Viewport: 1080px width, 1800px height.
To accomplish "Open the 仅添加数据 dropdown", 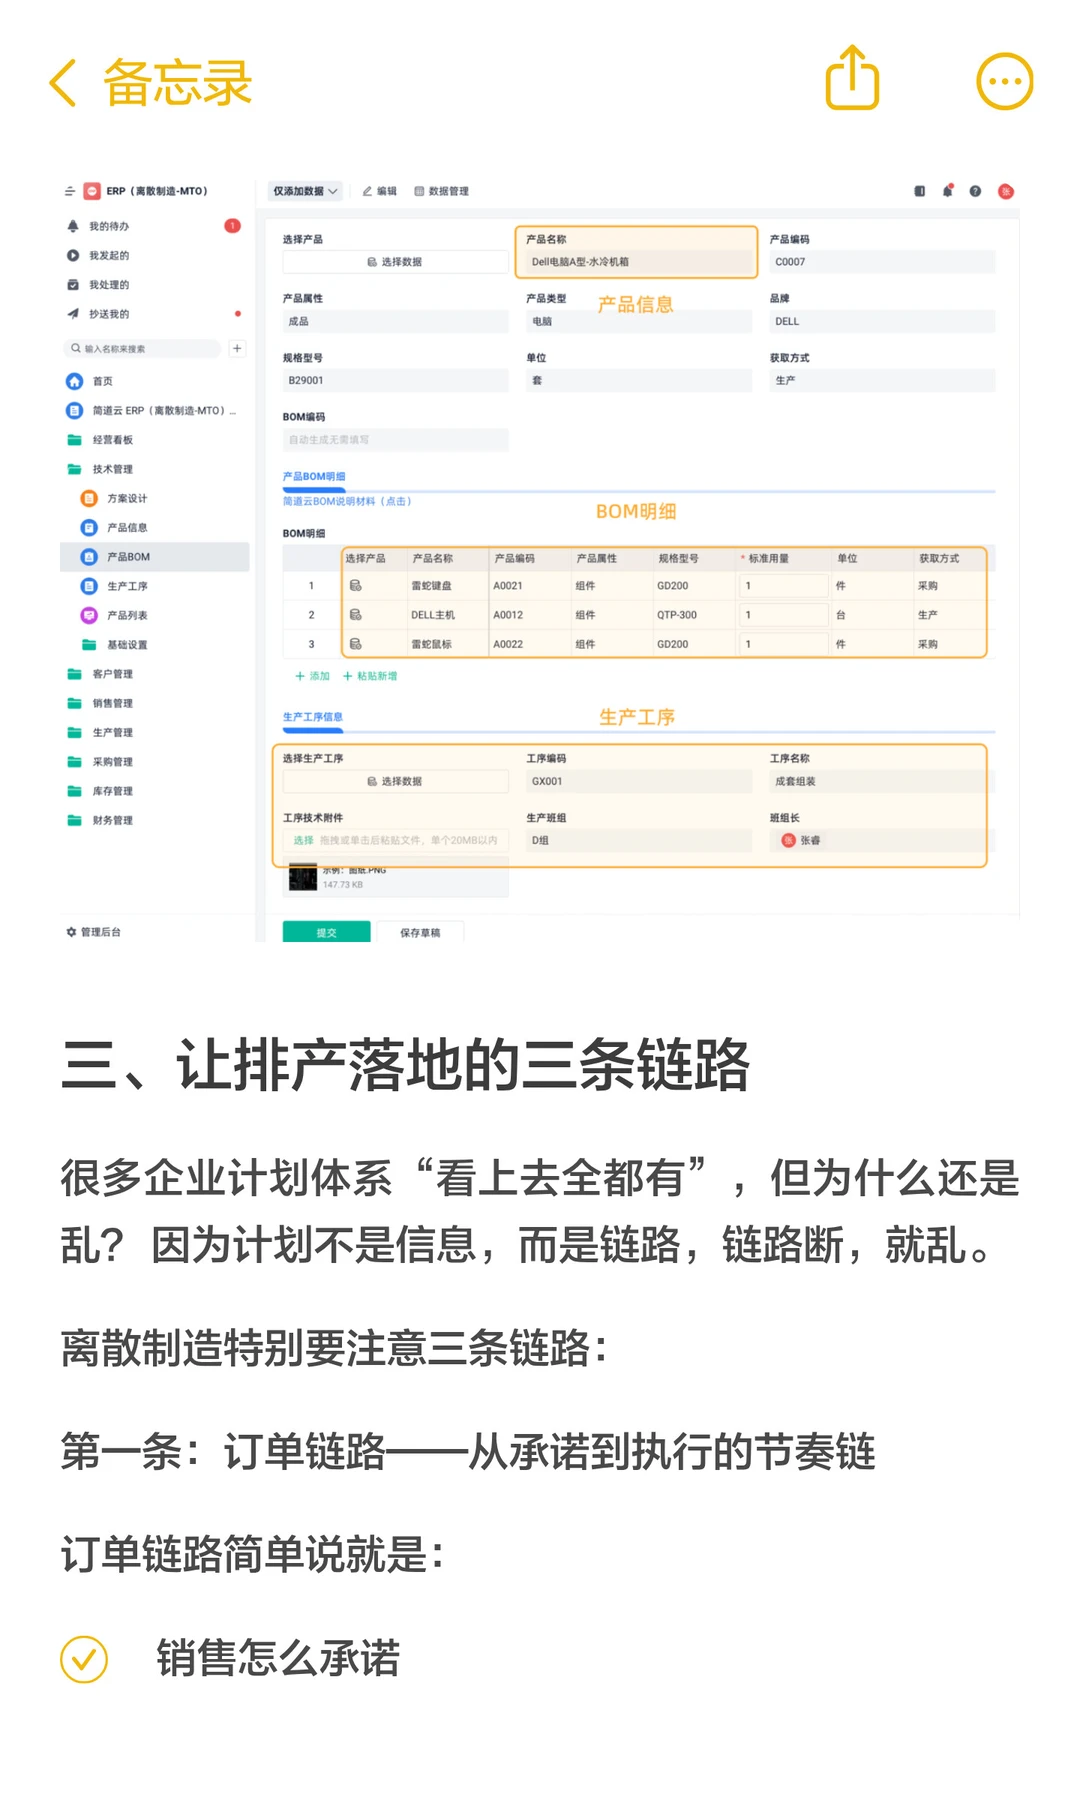I will pyautogui.click(x=305, y=191).
